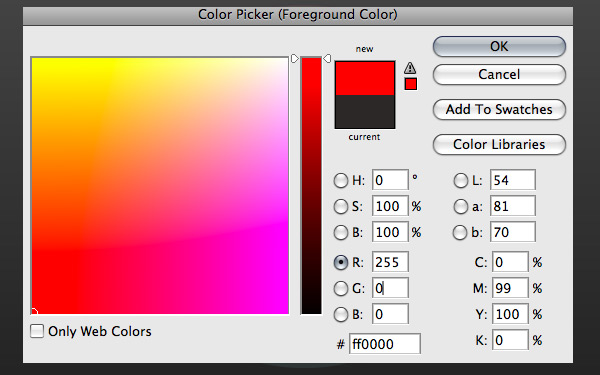Select the H hue radio button
This screenshot has width=600, height=375.
pos(341,180)
